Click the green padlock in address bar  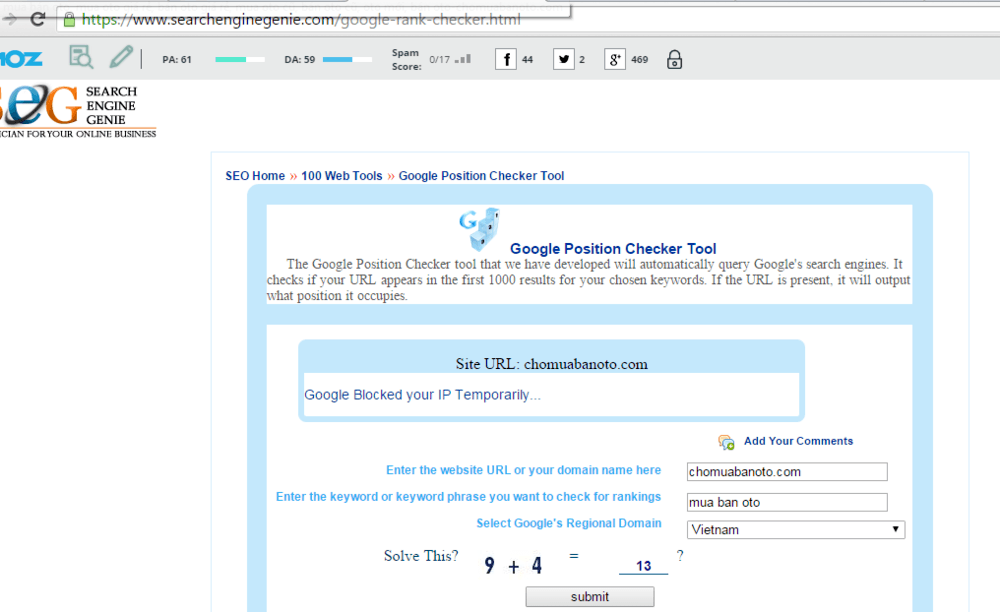(x=69, y=20)
